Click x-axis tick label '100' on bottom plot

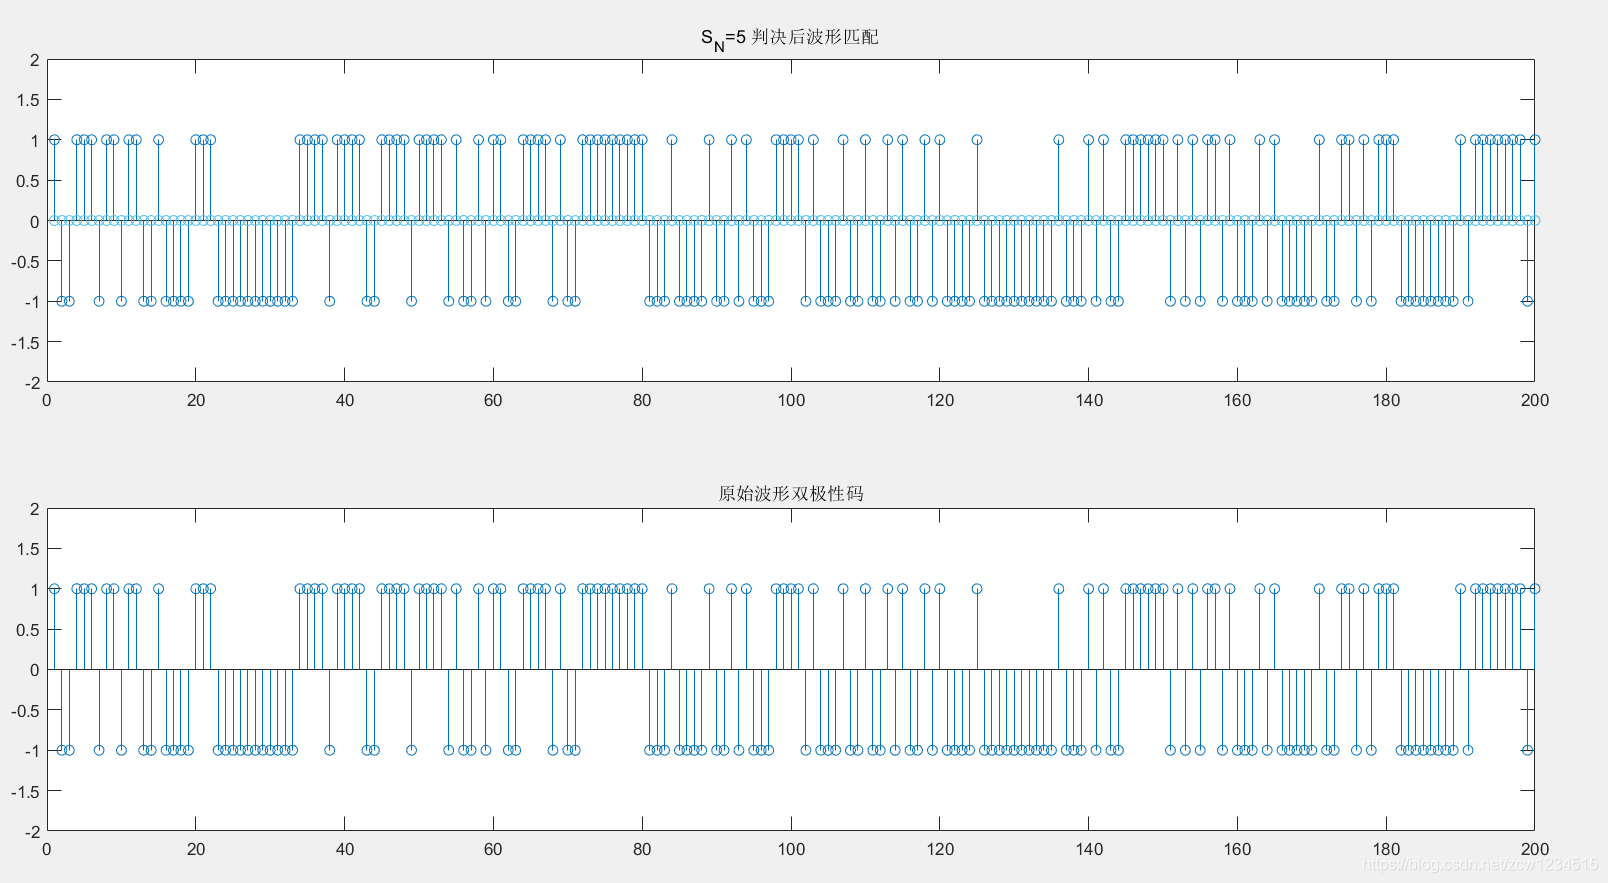[x=791, y=849]
